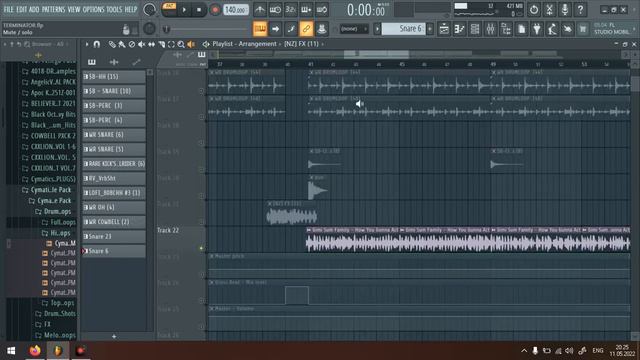Click the undo history/circular arrow icon
The width and height of the screenshot is (640, 360).
coord(533,9)
